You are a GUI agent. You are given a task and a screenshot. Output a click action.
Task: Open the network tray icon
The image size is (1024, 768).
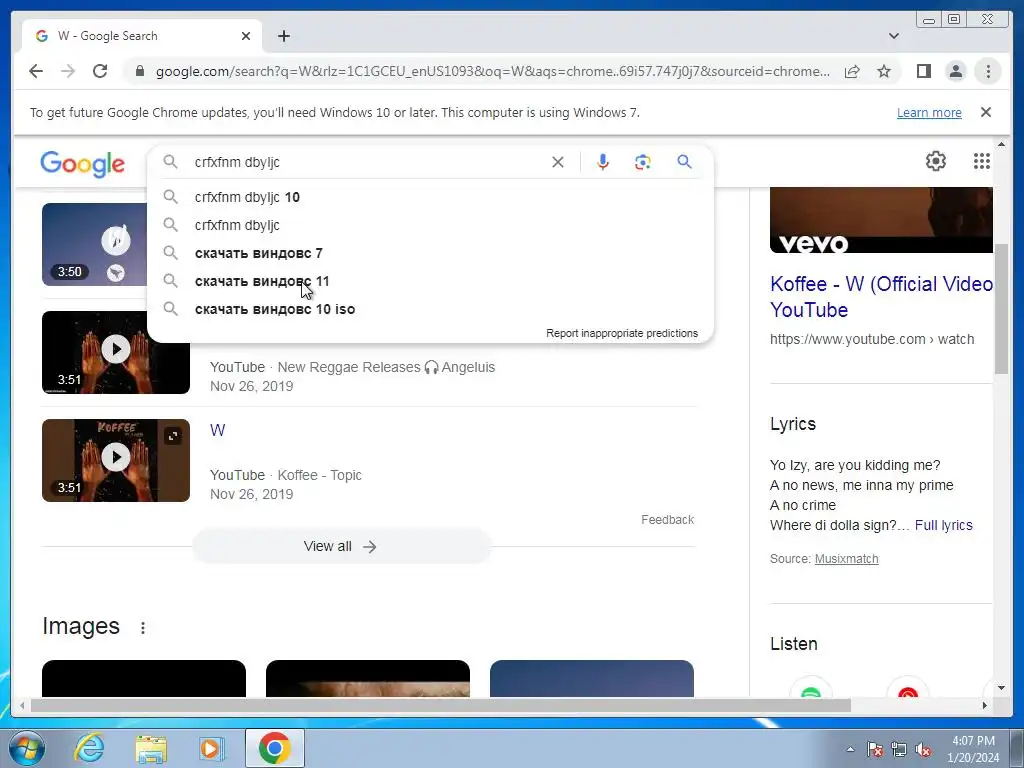click(899, 749)
